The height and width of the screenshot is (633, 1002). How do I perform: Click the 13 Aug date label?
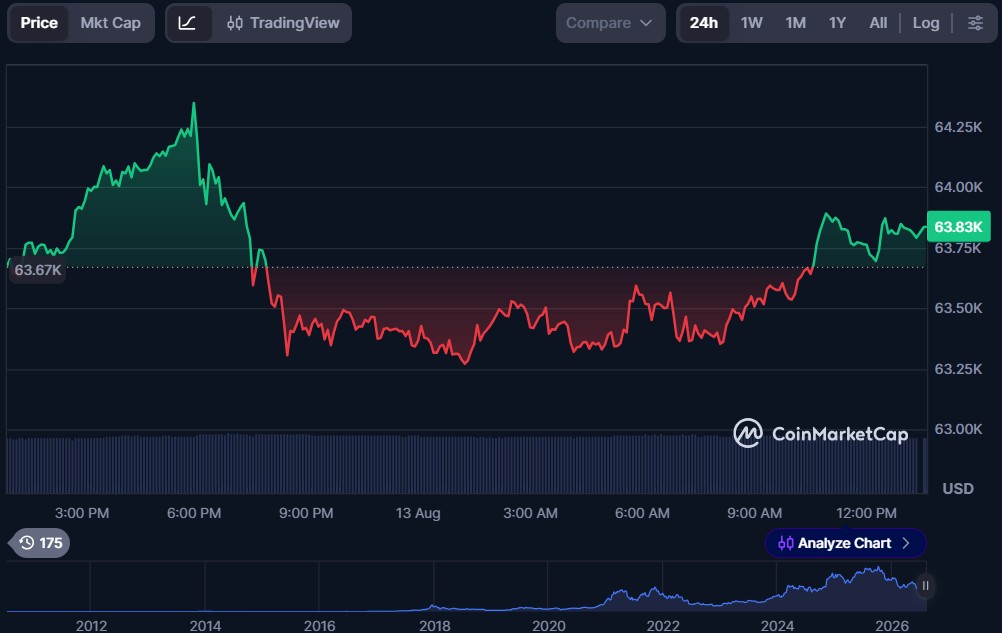(x=418, y=513)
